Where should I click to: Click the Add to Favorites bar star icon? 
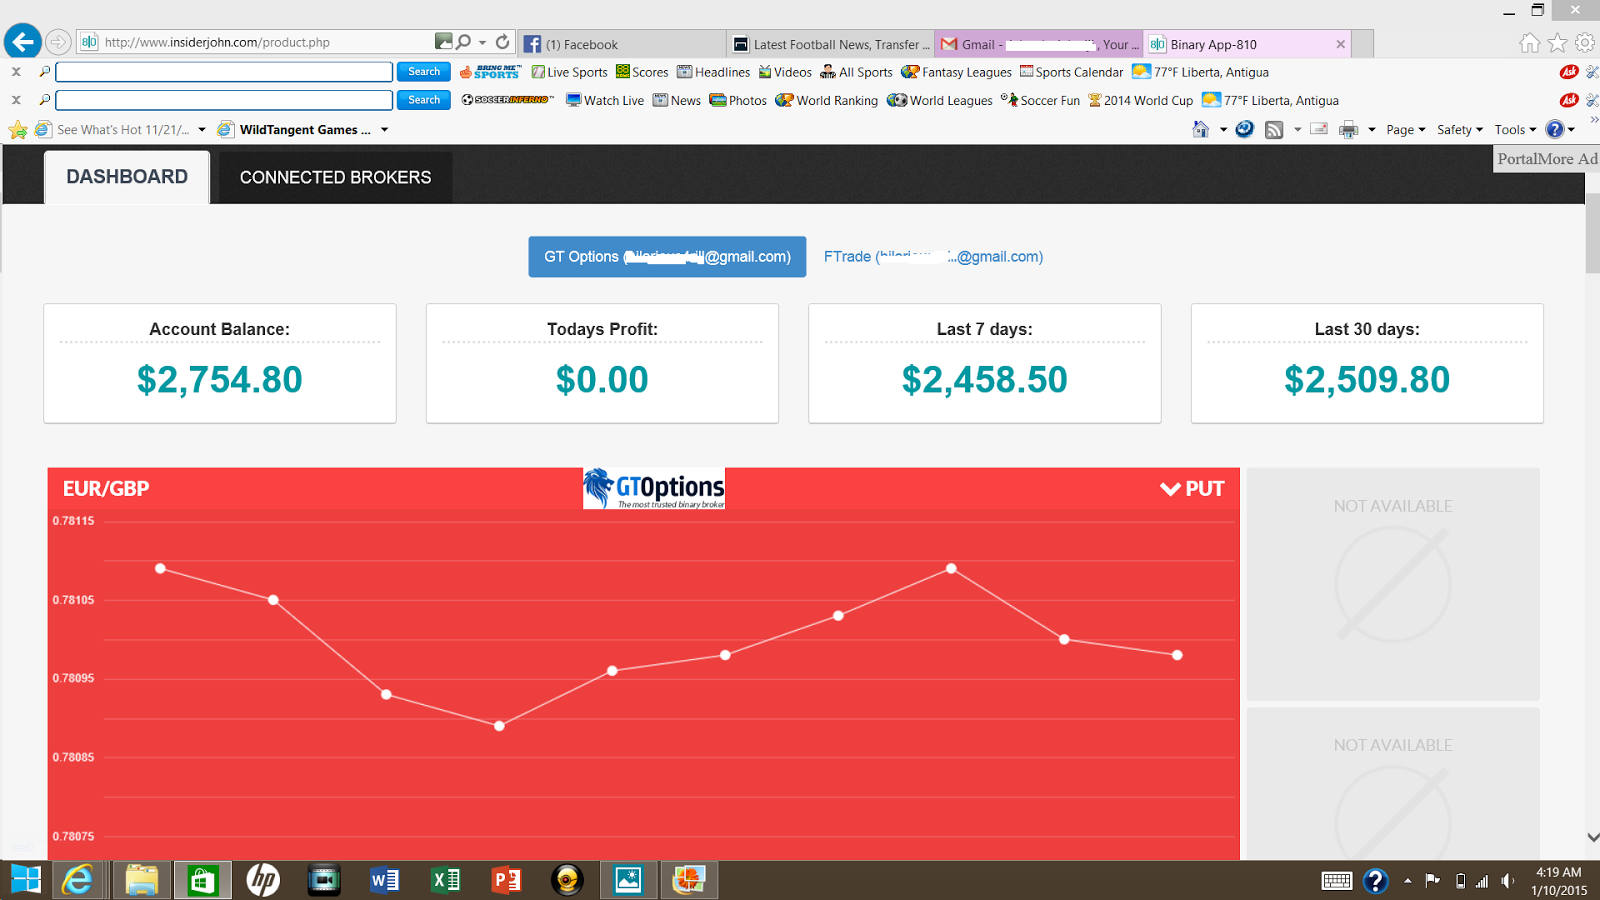pos(18,130)
